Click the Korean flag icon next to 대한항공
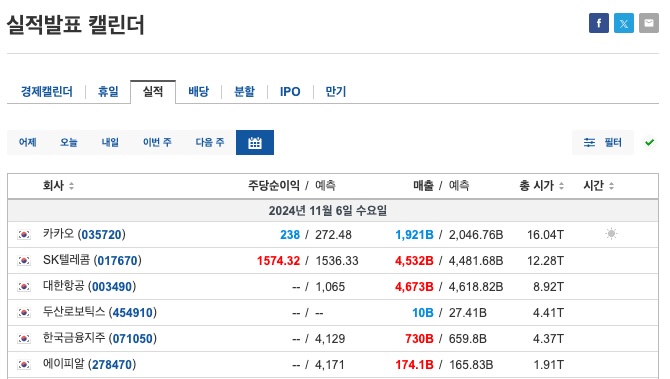 [24, 287]
